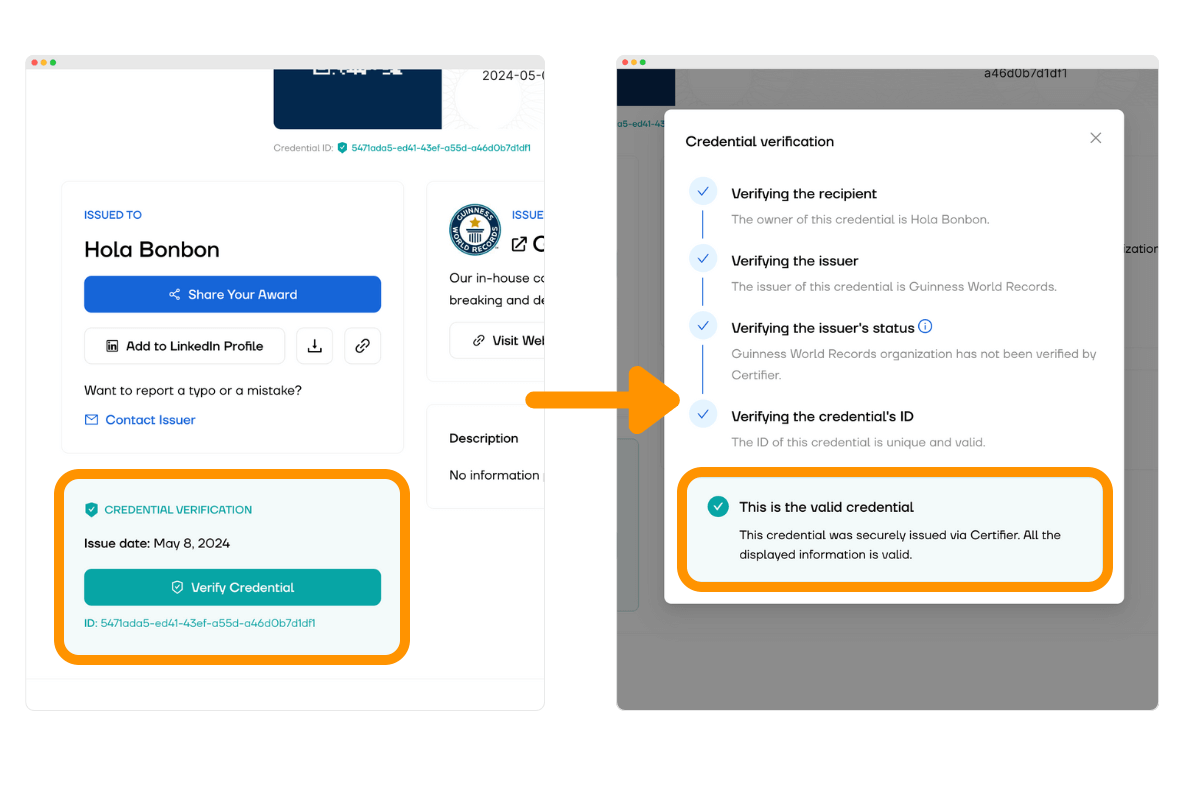Click the 'Verifying the credential's ID' heading

pyautogui.click(x=822, y=416)
